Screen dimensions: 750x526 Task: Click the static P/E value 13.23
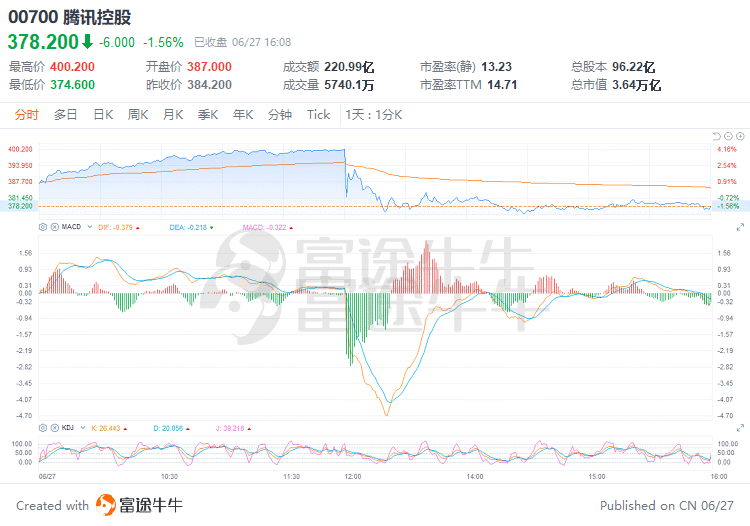click(x=496, y=67)
